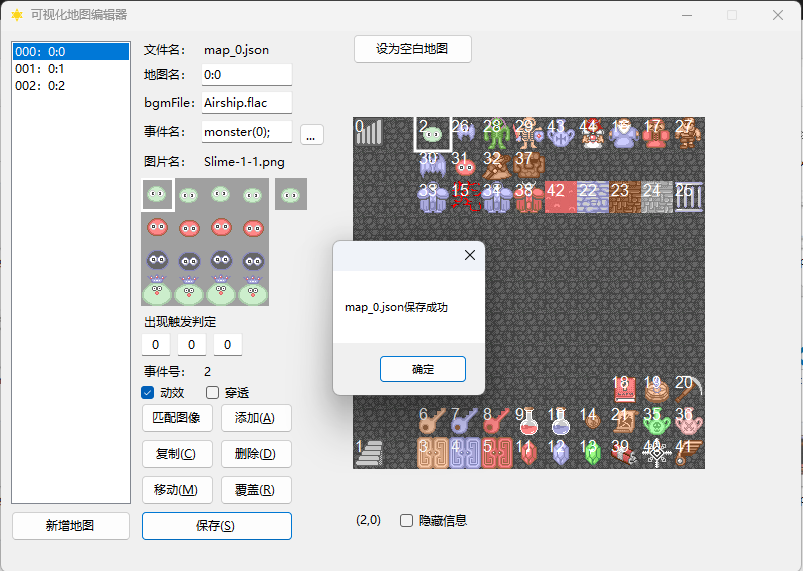Viewport: 803px width, 571px height.
Task: Click 匹配图像 button
Action: [x=177, y=418]
